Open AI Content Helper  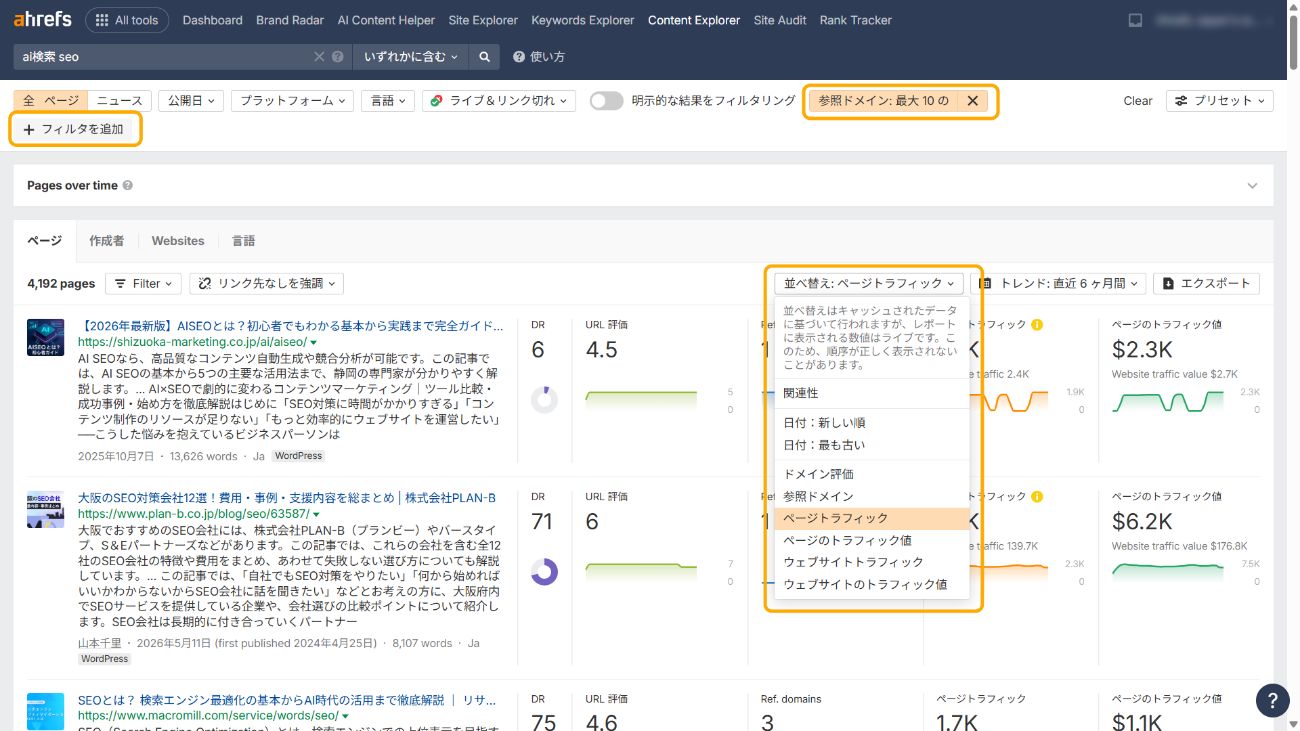pyautogui.click(x=386, y=20)
